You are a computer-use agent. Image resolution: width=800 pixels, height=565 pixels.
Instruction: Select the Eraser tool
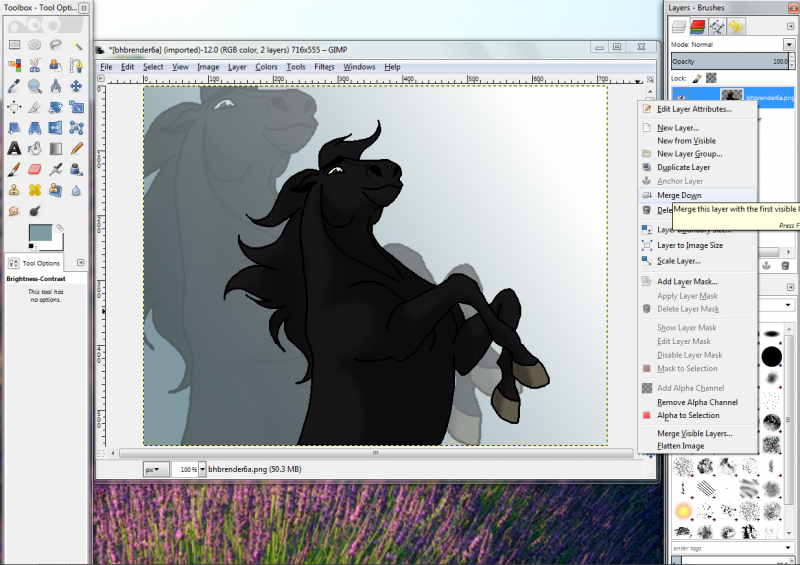point(35,169)
